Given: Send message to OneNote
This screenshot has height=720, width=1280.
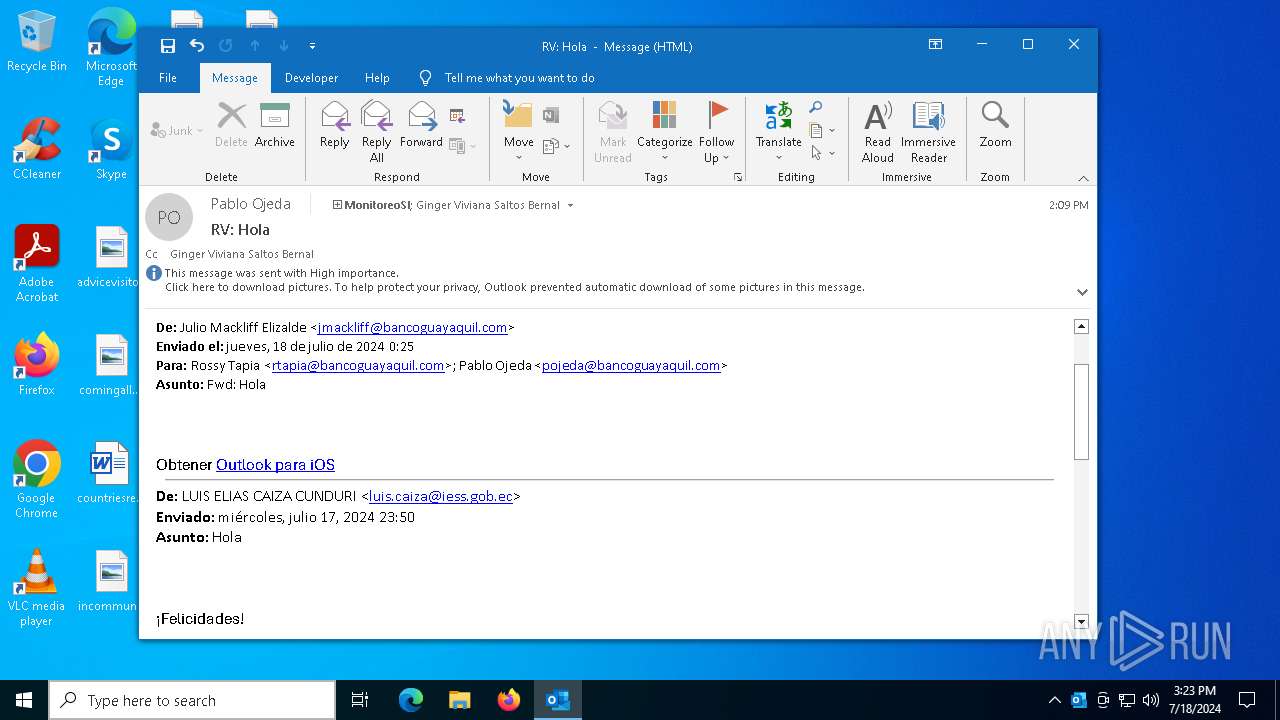Looking at the screenshot, I should point(551,116).
